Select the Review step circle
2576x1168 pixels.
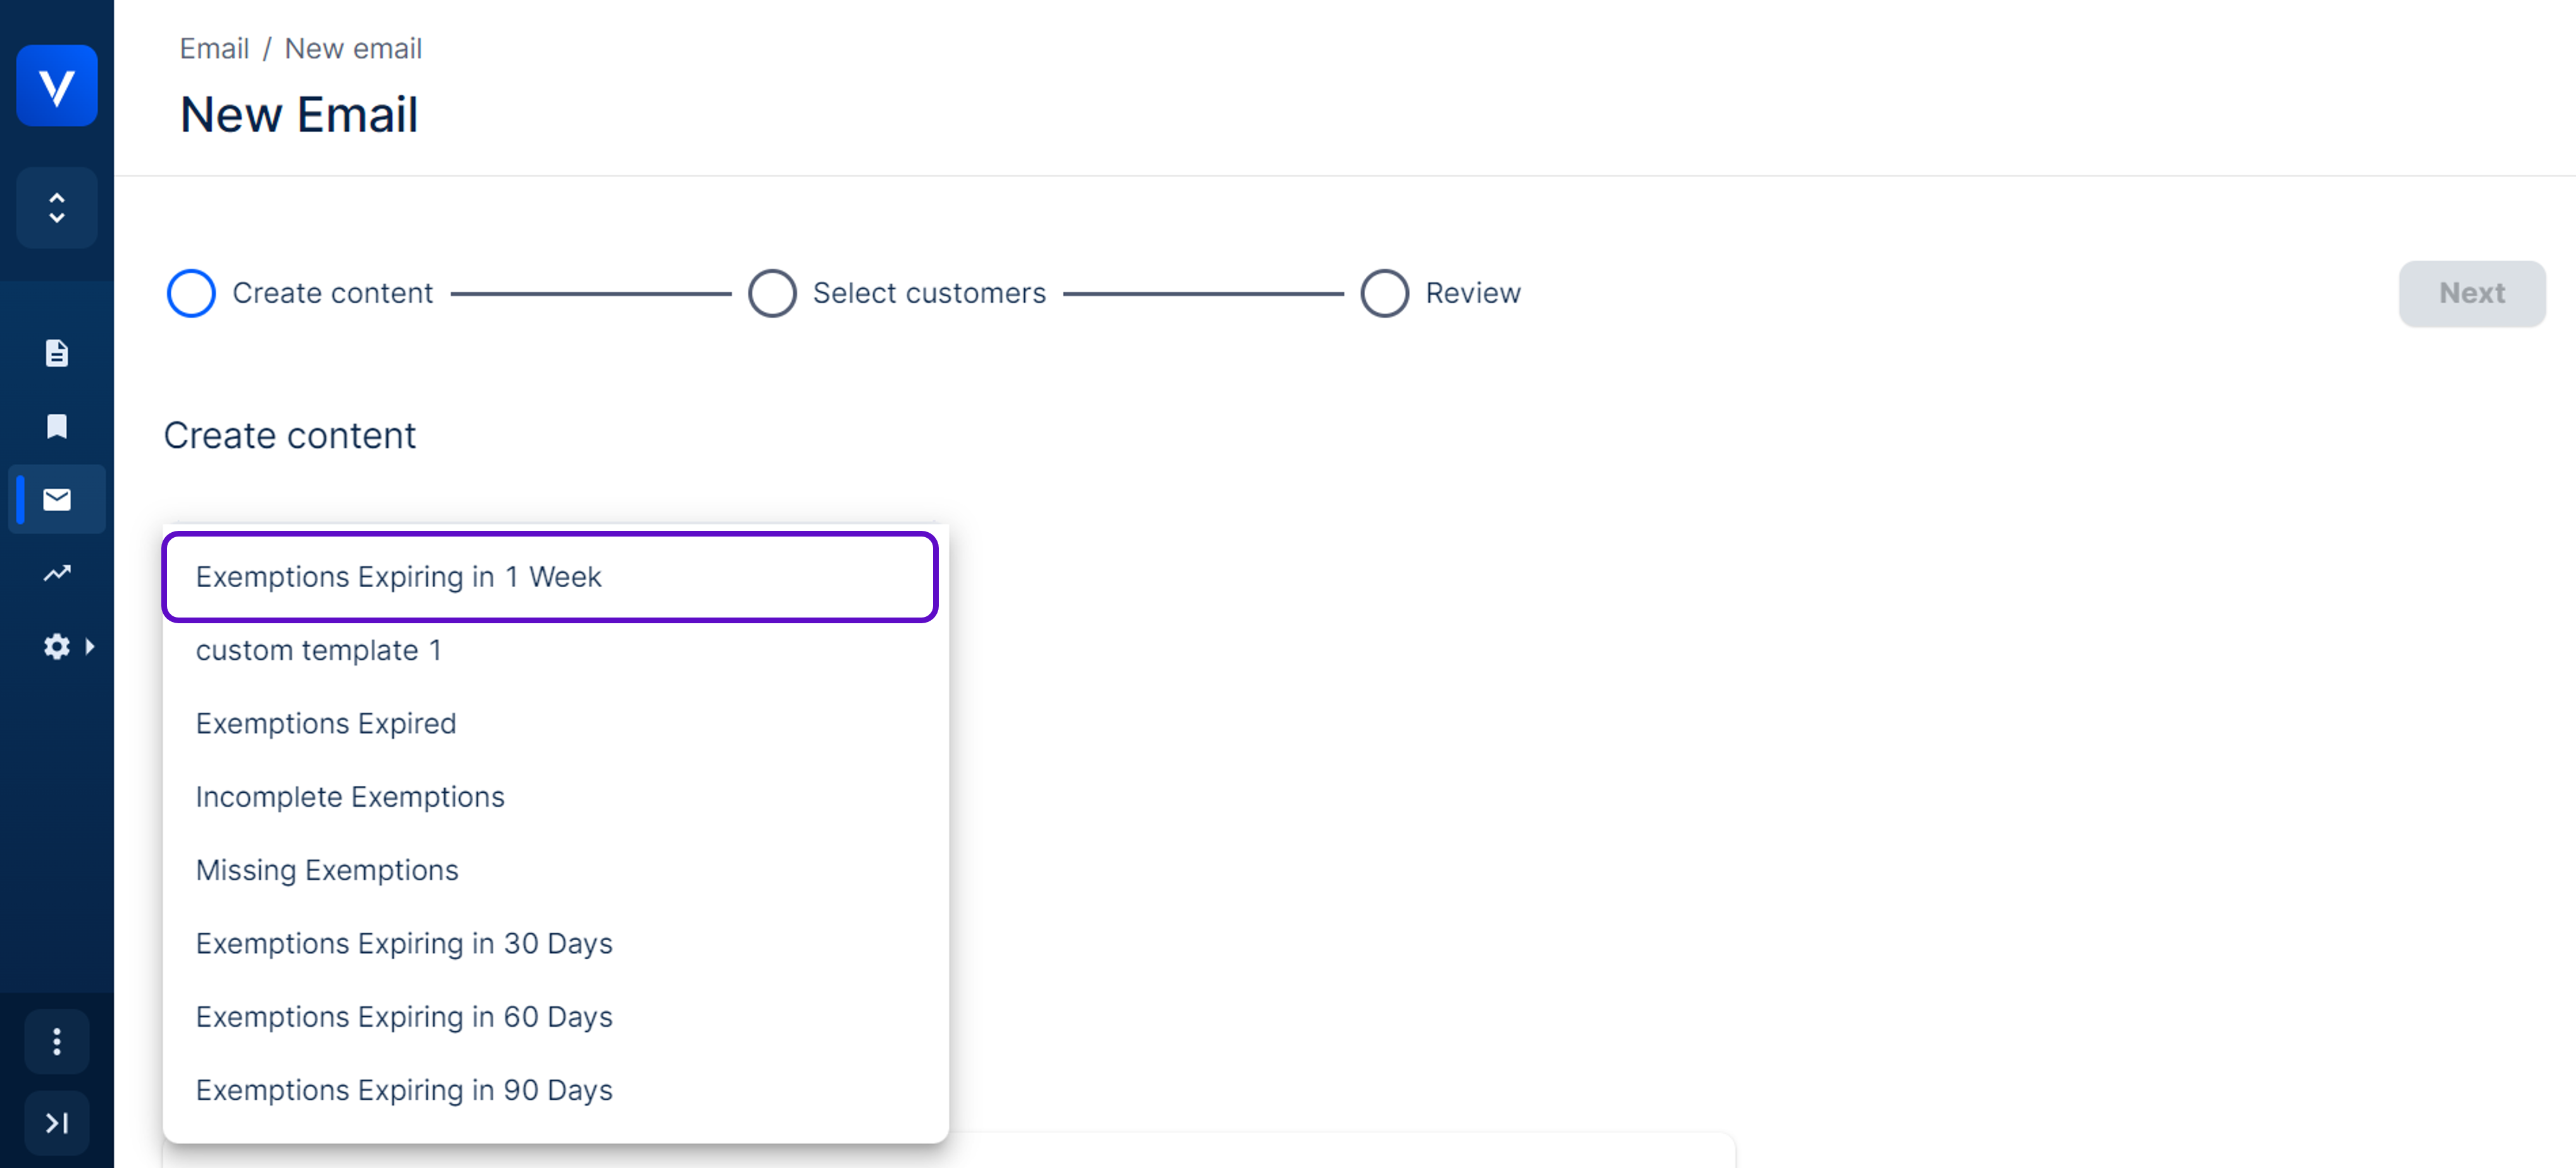pos(1384,293)
